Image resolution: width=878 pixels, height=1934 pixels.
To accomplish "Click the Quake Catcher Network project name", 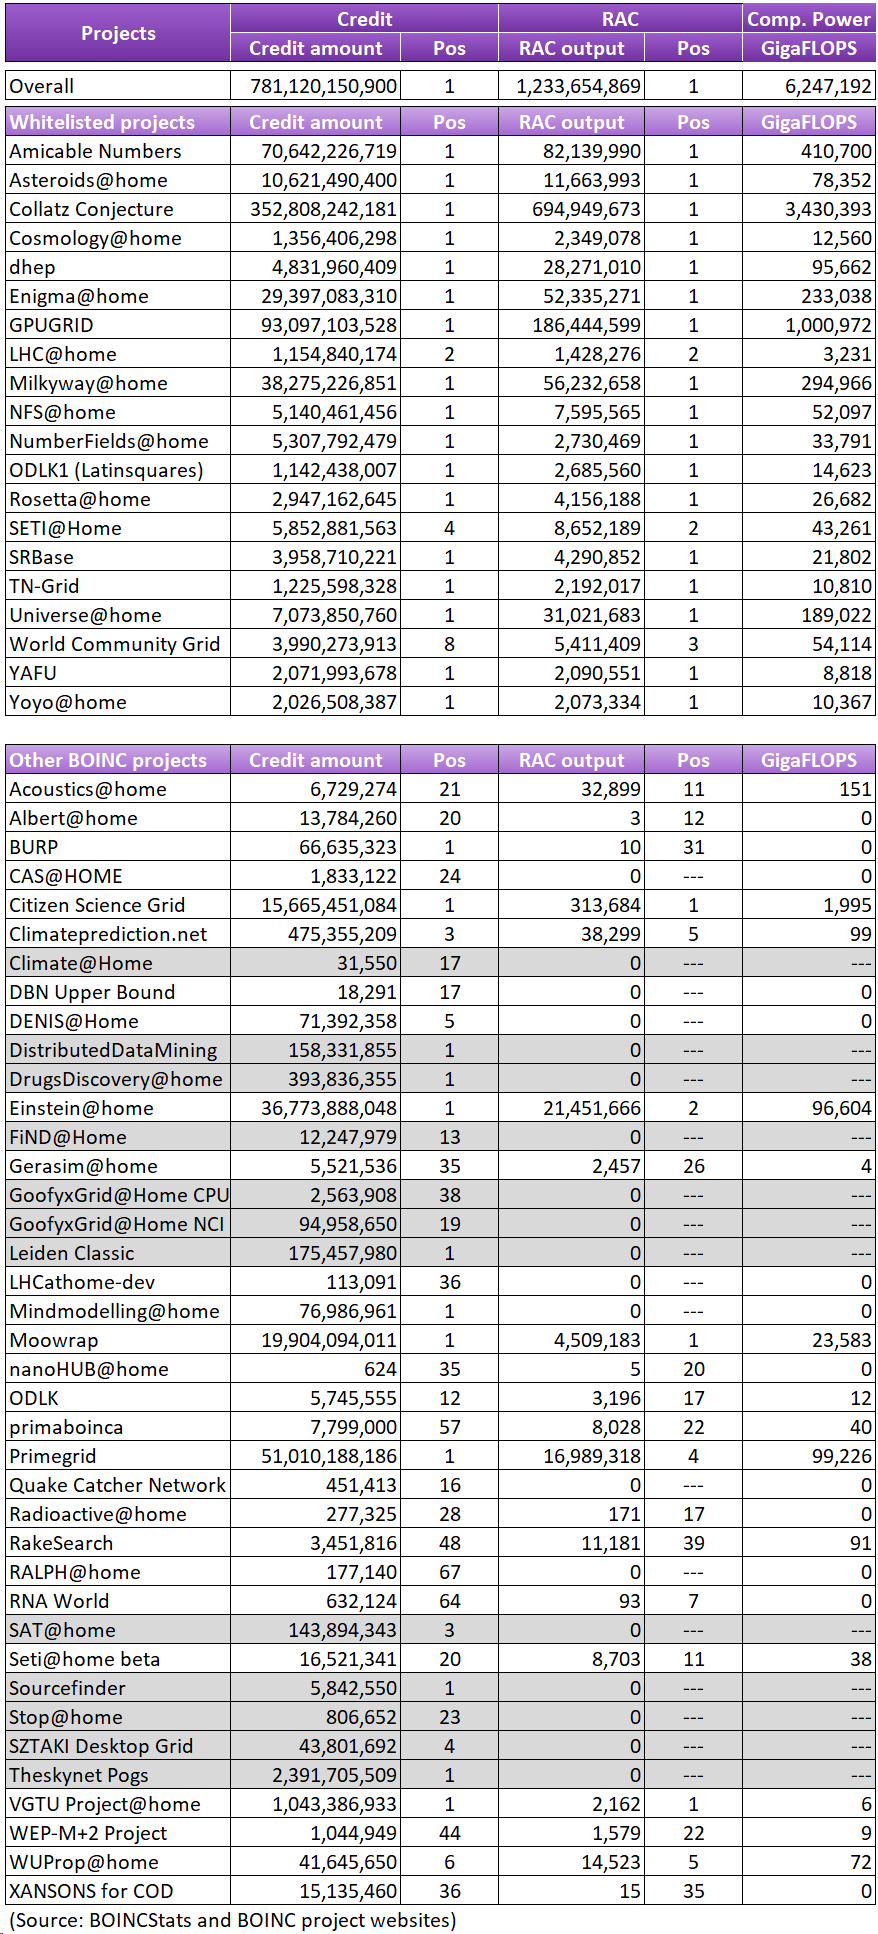I will [118, 1485].
